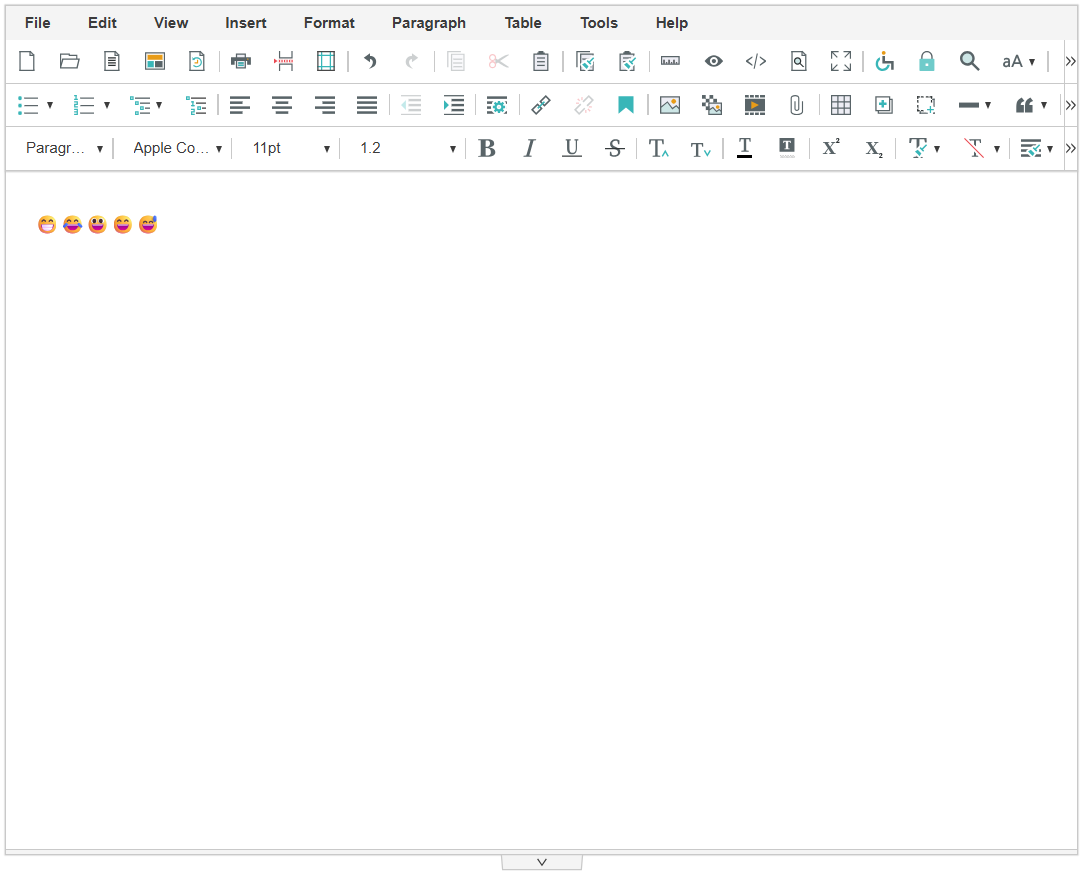1084x873 pixels.
Task: Align text right
Action: tap(324, 105)
